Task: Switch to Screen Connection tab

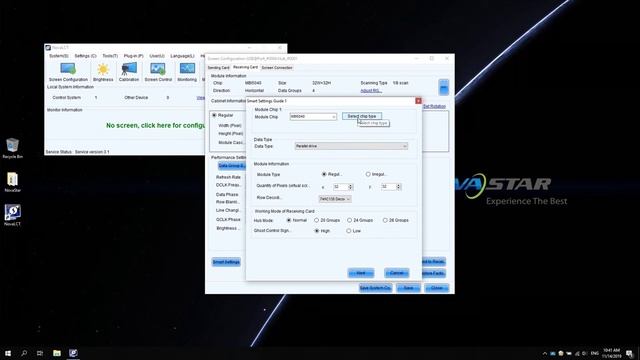Action: coord(277,68)
